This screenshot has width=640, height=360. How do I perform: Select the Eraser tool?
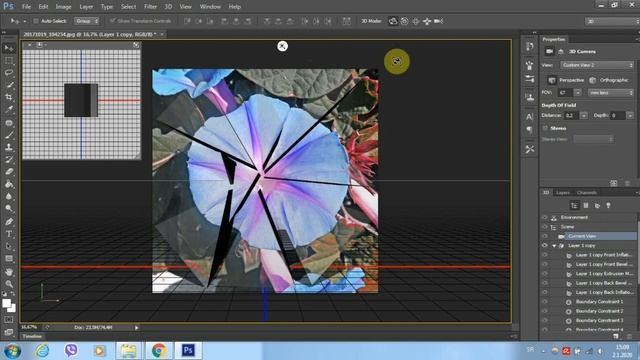point(9,172)
